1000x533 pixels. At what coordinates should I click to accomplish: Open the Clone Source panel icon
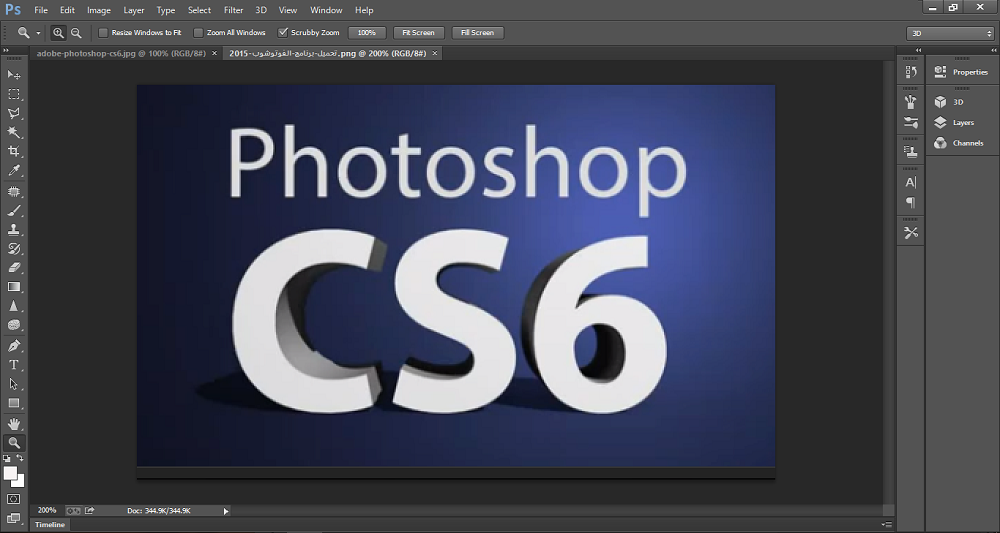911,152
